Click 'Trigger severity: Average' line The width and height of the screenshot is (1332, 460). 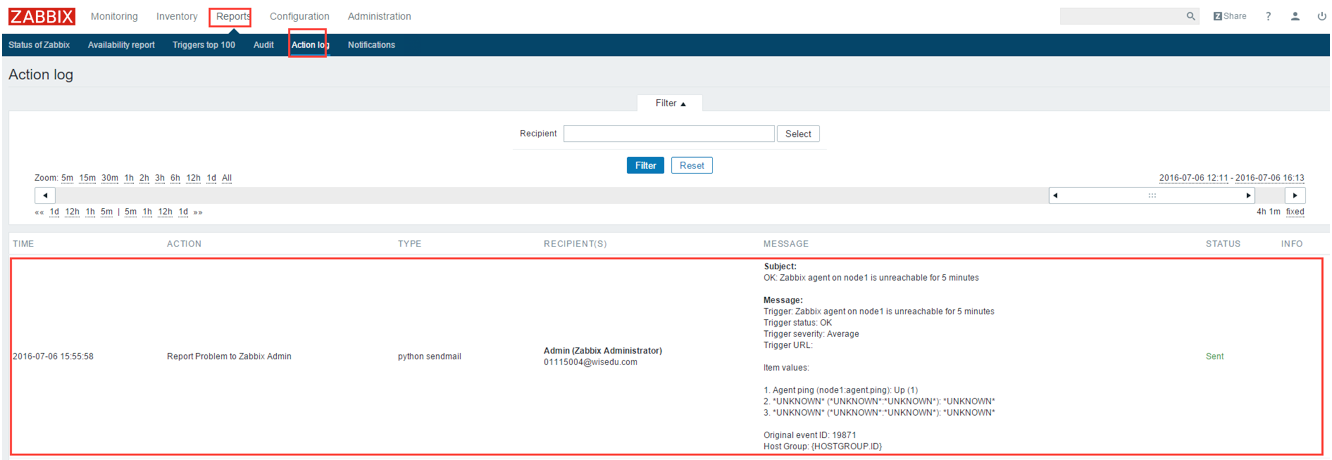click(811, 334)
